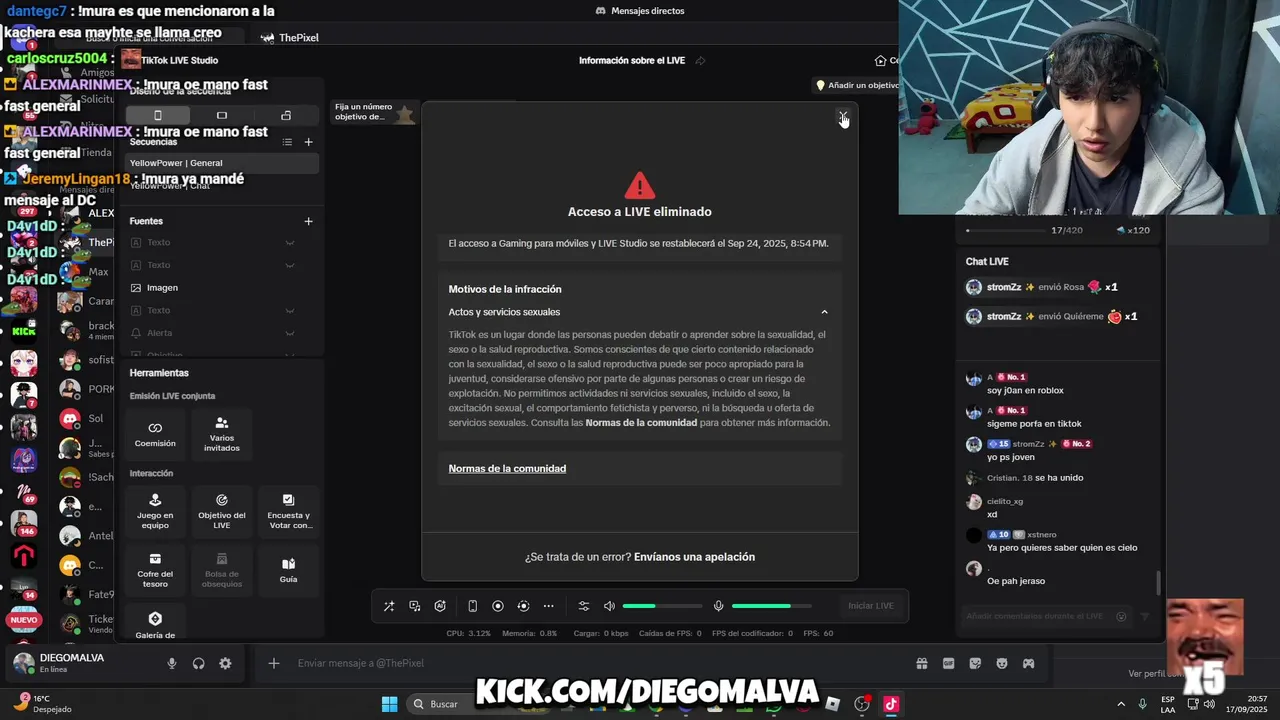Image resolution: width=1280 pixels, height=720 pixels.
Task: Click the mobile phone icon in bottom toolbar
Action: pos(472,606)
